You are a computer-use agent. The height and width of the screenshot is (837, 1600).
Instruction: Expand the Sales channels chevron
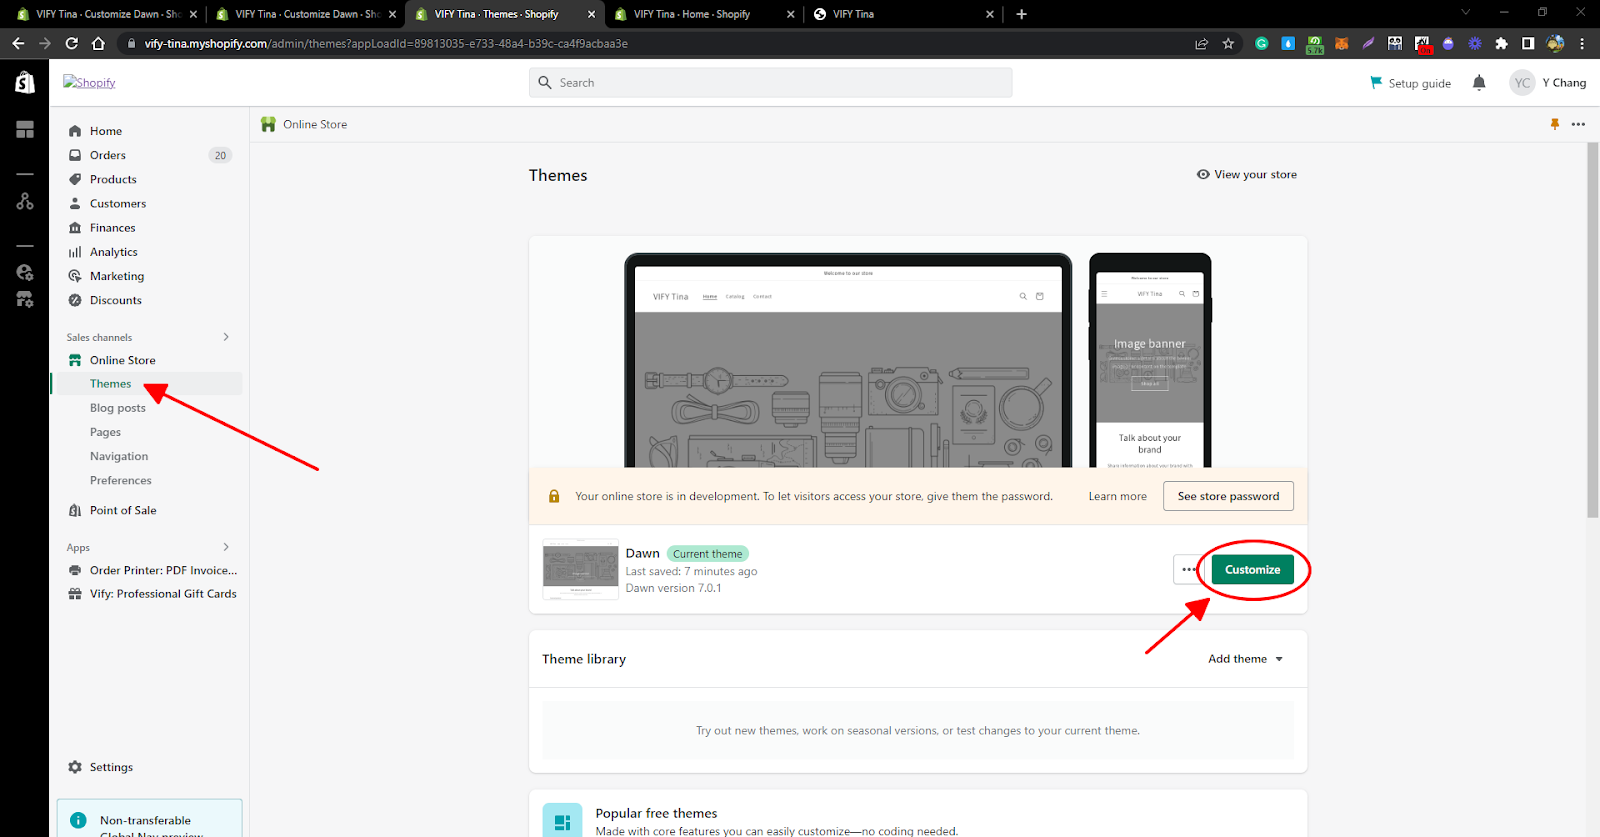click(x=226, y=337)
